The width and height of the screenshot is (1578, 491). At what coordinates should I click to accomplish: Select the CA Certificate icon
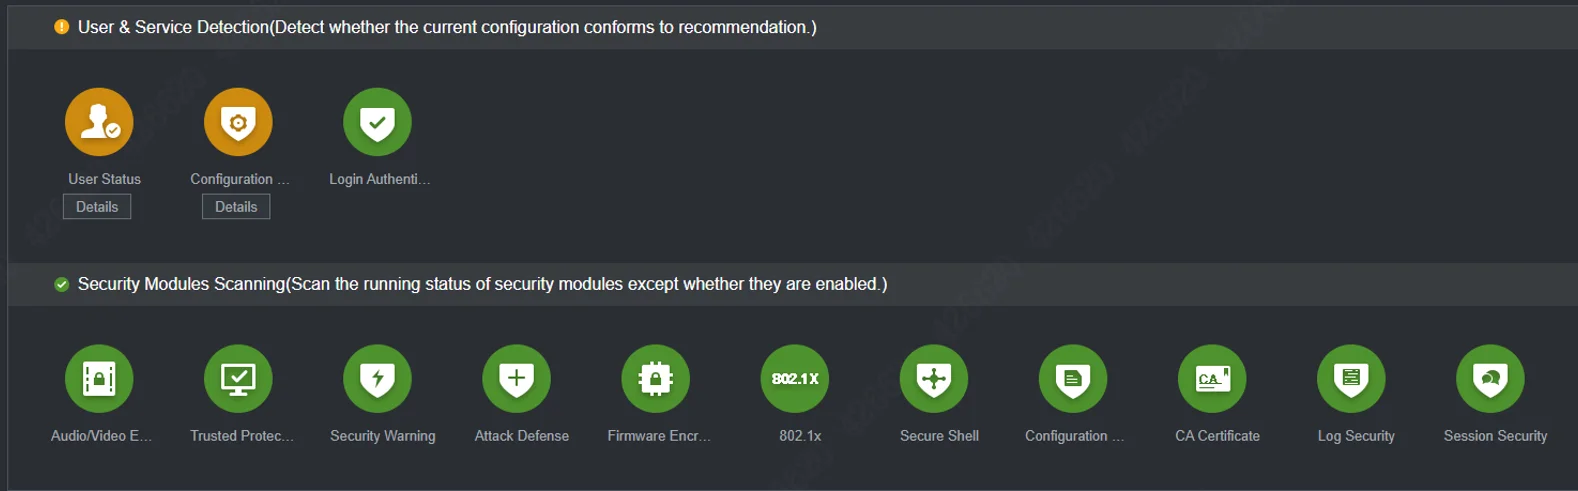(x=1212, y=379)
